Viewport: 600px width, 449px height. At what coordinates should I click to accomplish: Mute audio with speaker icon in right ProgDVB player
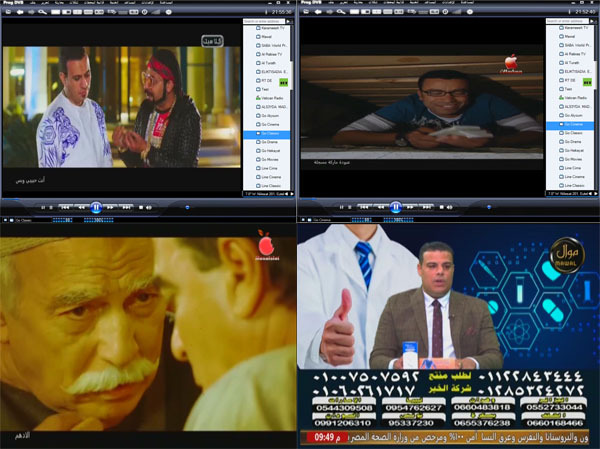pyautogui.click(x=449, y=207)
